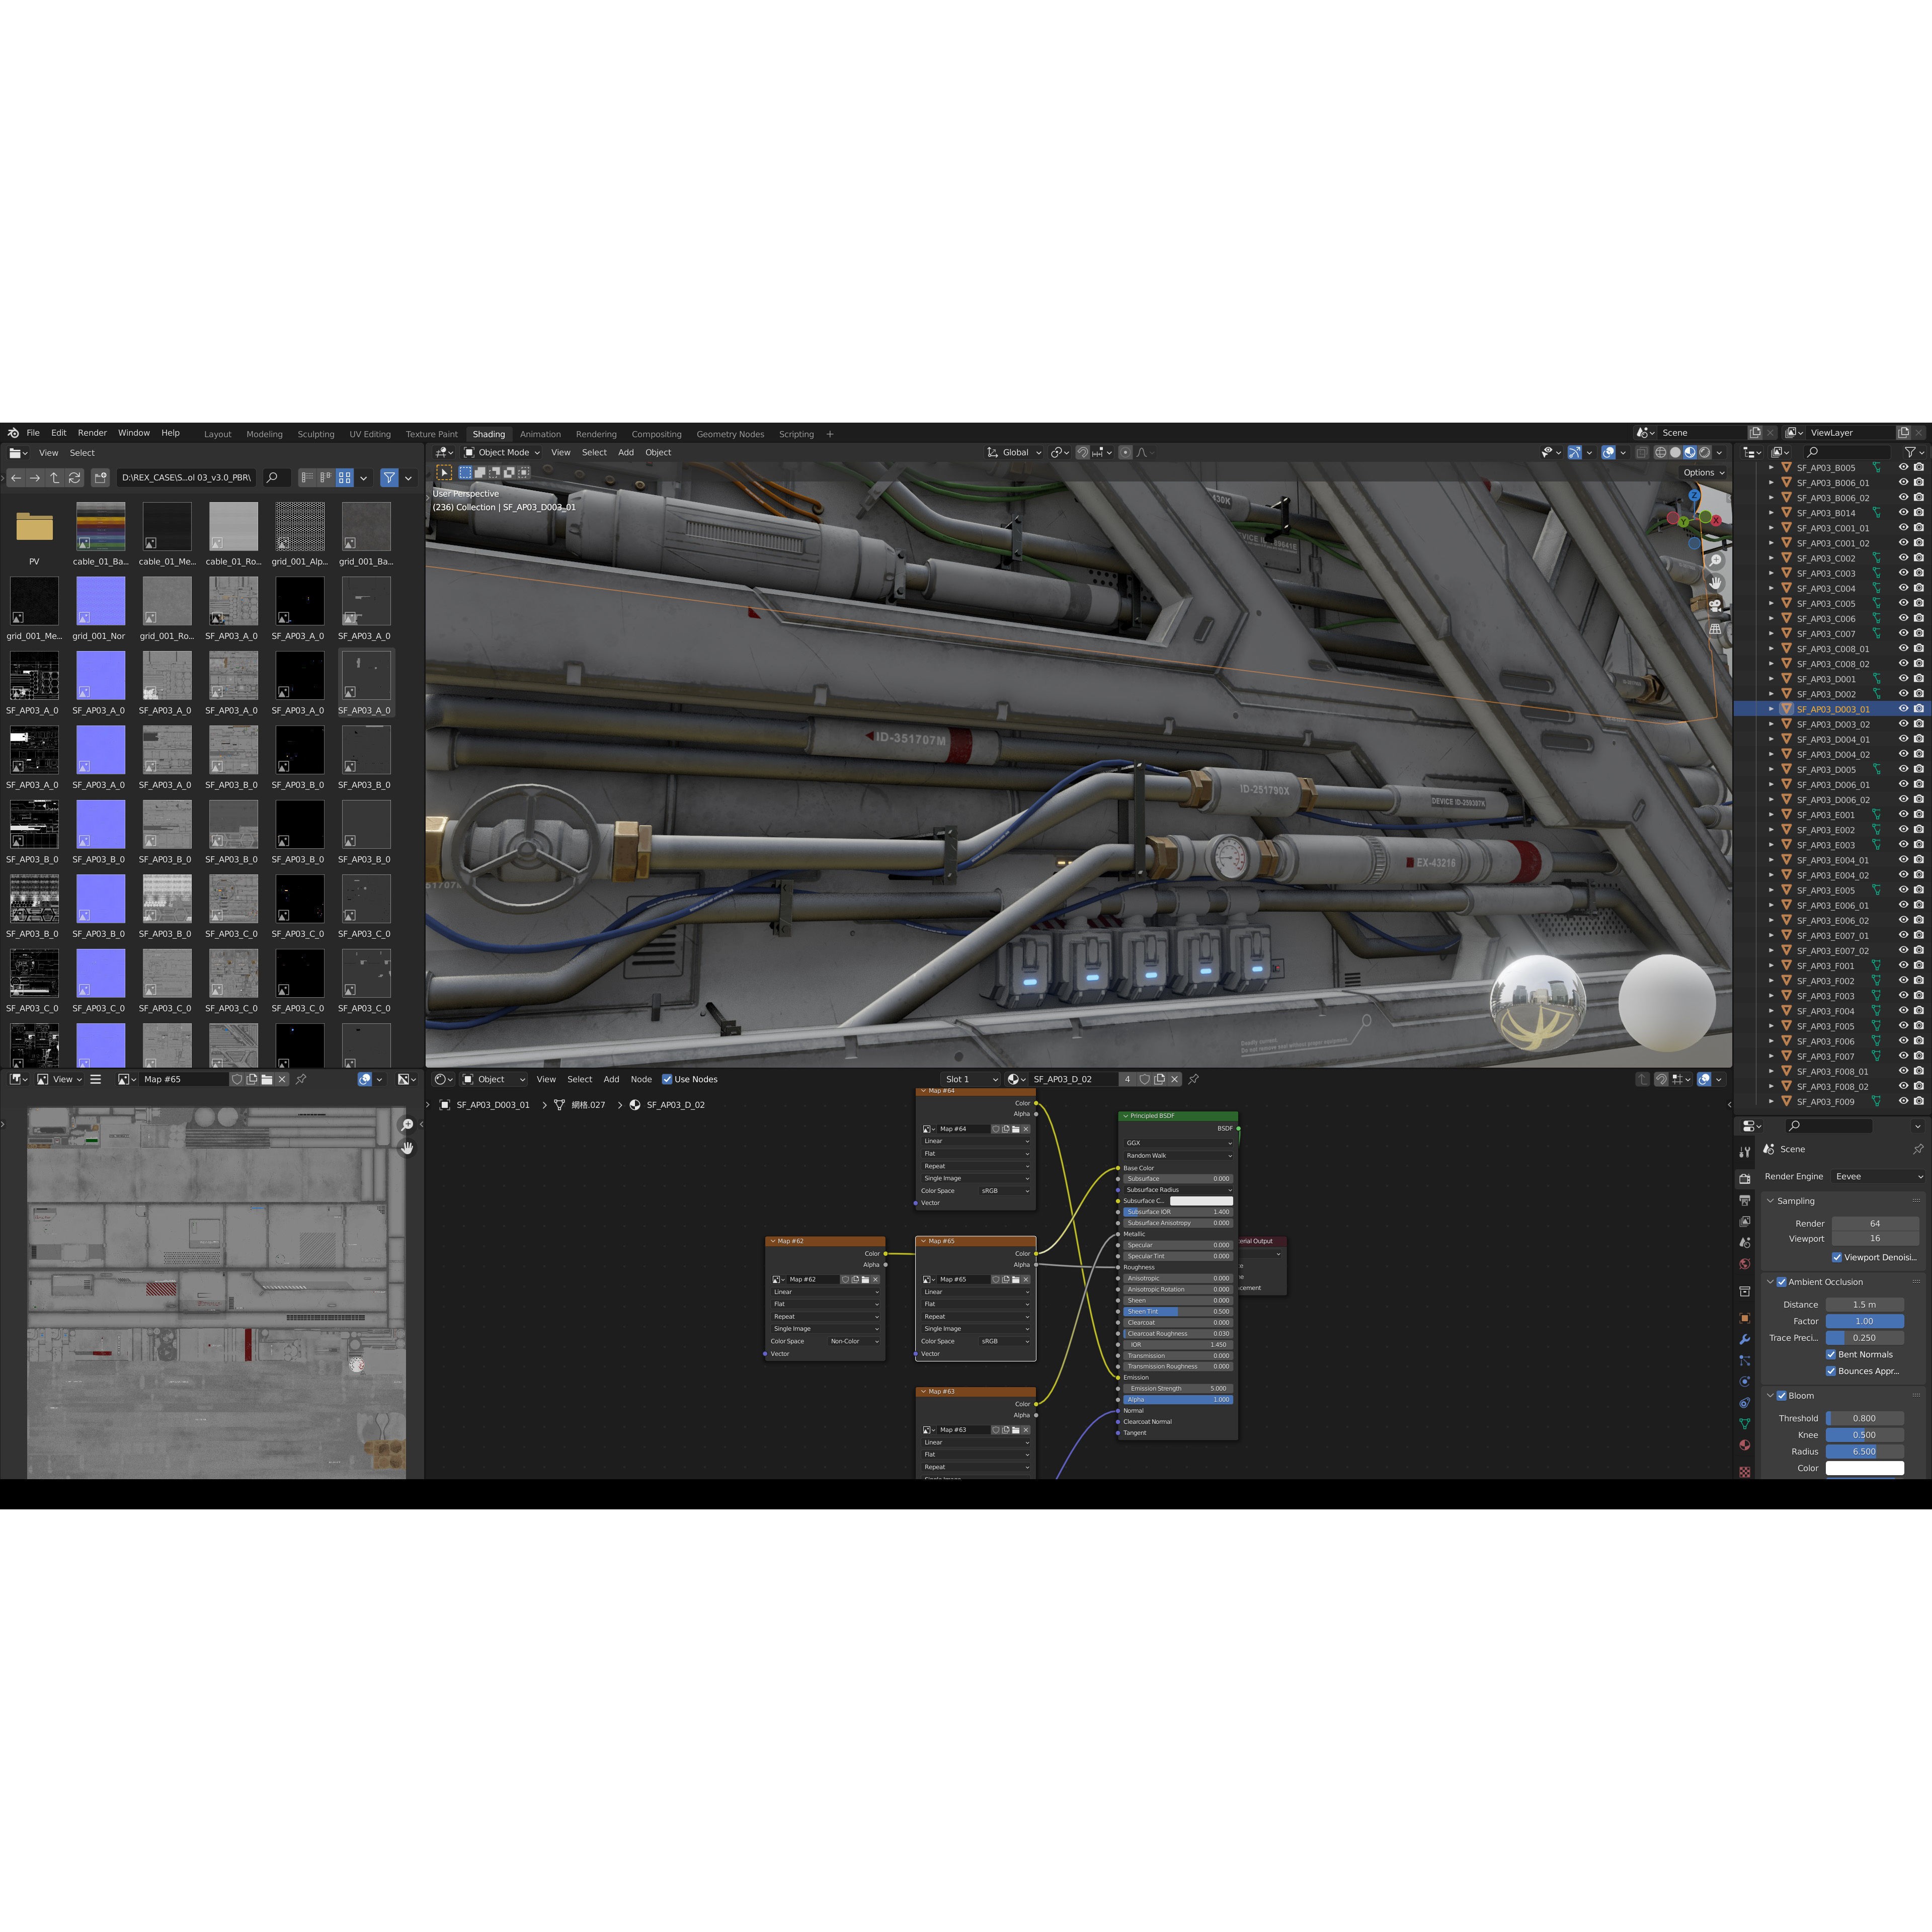Open the Material properties tab icon
The height and width of the screenshot is (1932, 1932).
[x=1745, y=1444]
